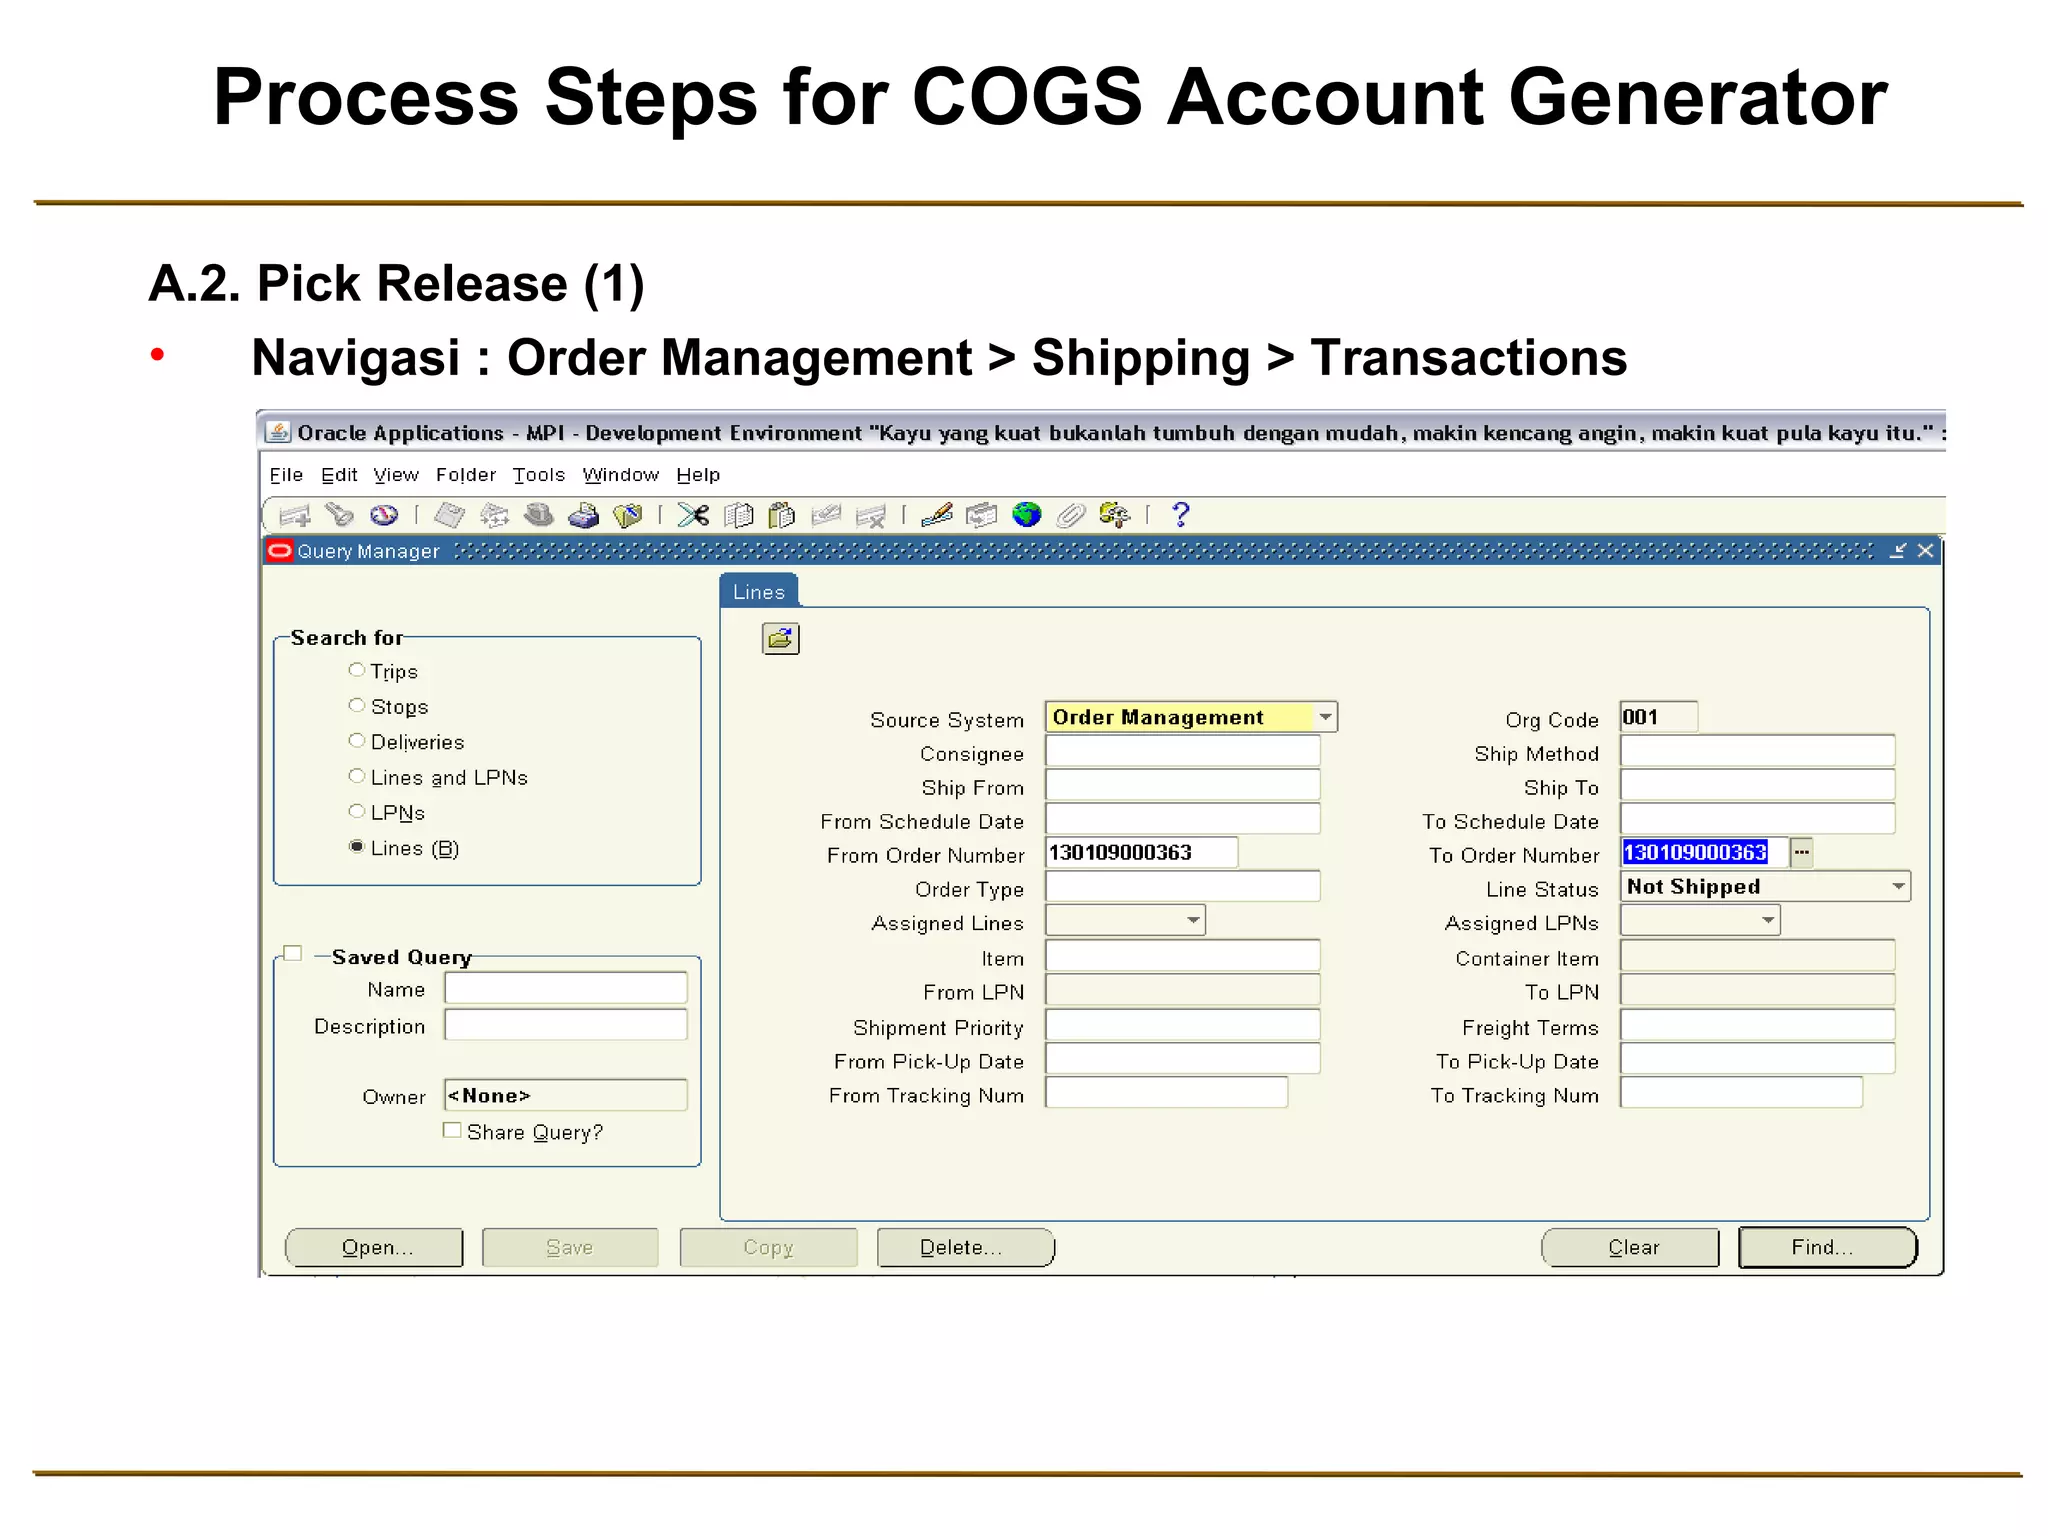Open the Folder menu
This screenshot has width=2048, height=1536.
[x=466, y=475]
